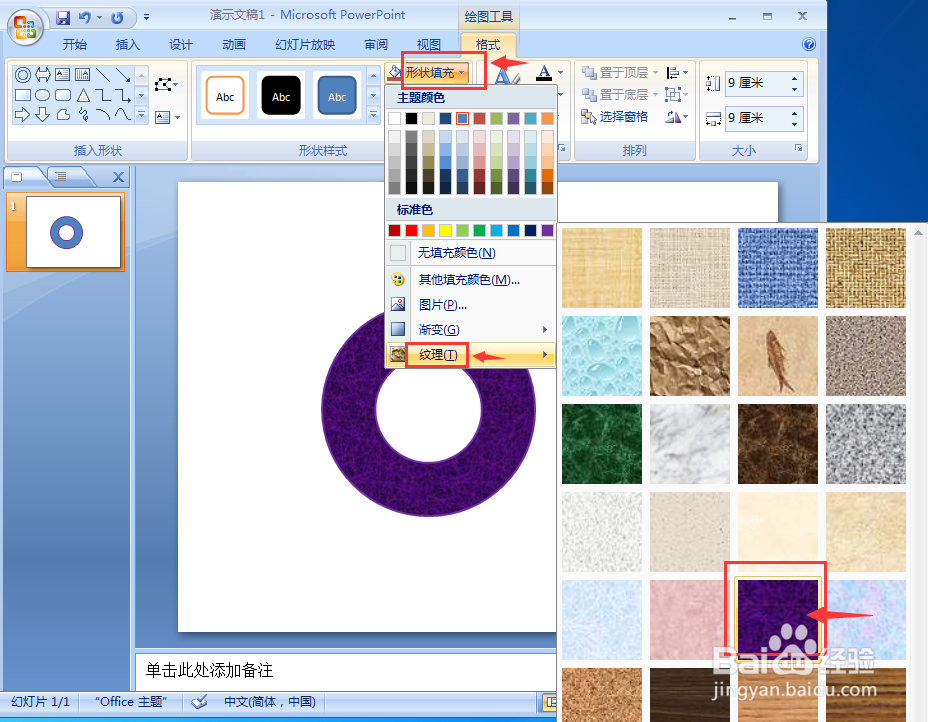Open the 渐变 (Gradient) submenu
Viewport: 928px width, 722px height.
[x=471, y=330]
